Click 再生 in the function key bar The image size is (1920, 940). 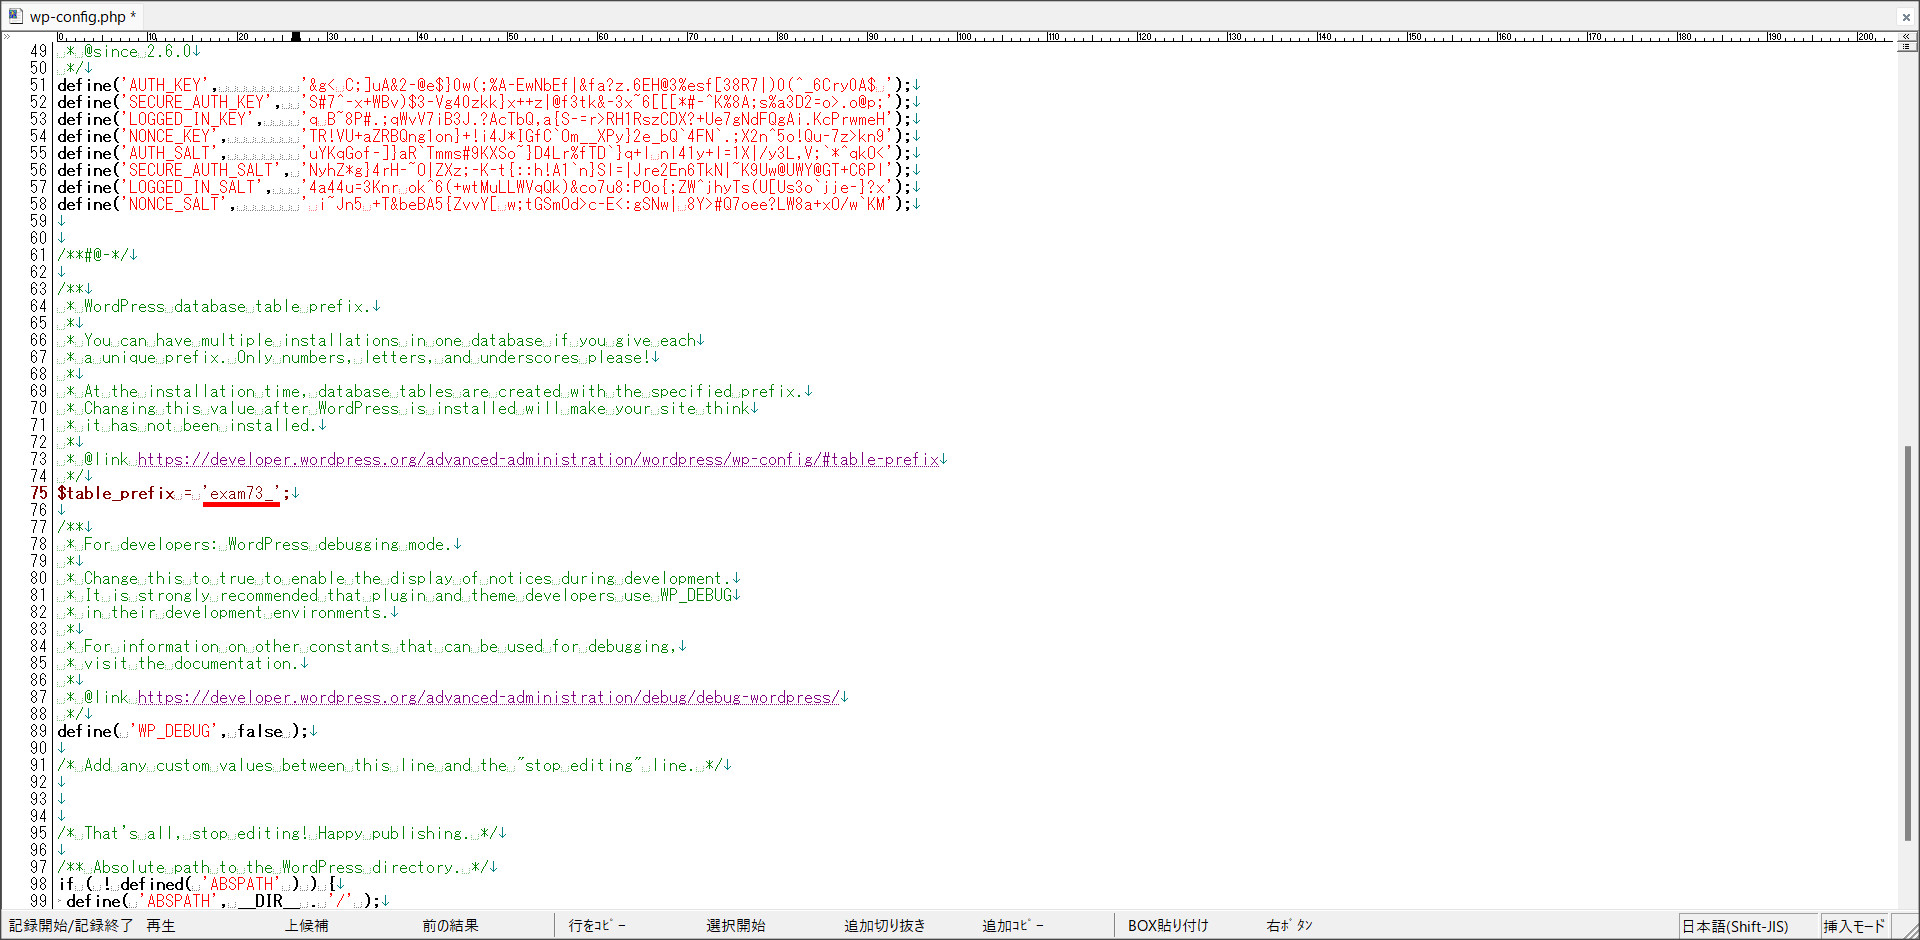tap(161, 926)
